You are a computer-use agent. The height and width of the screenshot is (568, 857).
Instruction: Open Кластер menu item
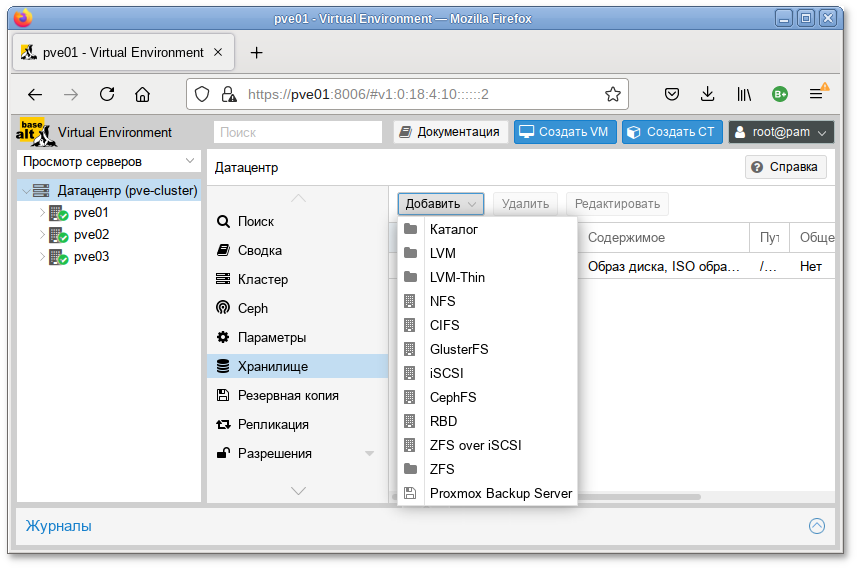point(298,279)
